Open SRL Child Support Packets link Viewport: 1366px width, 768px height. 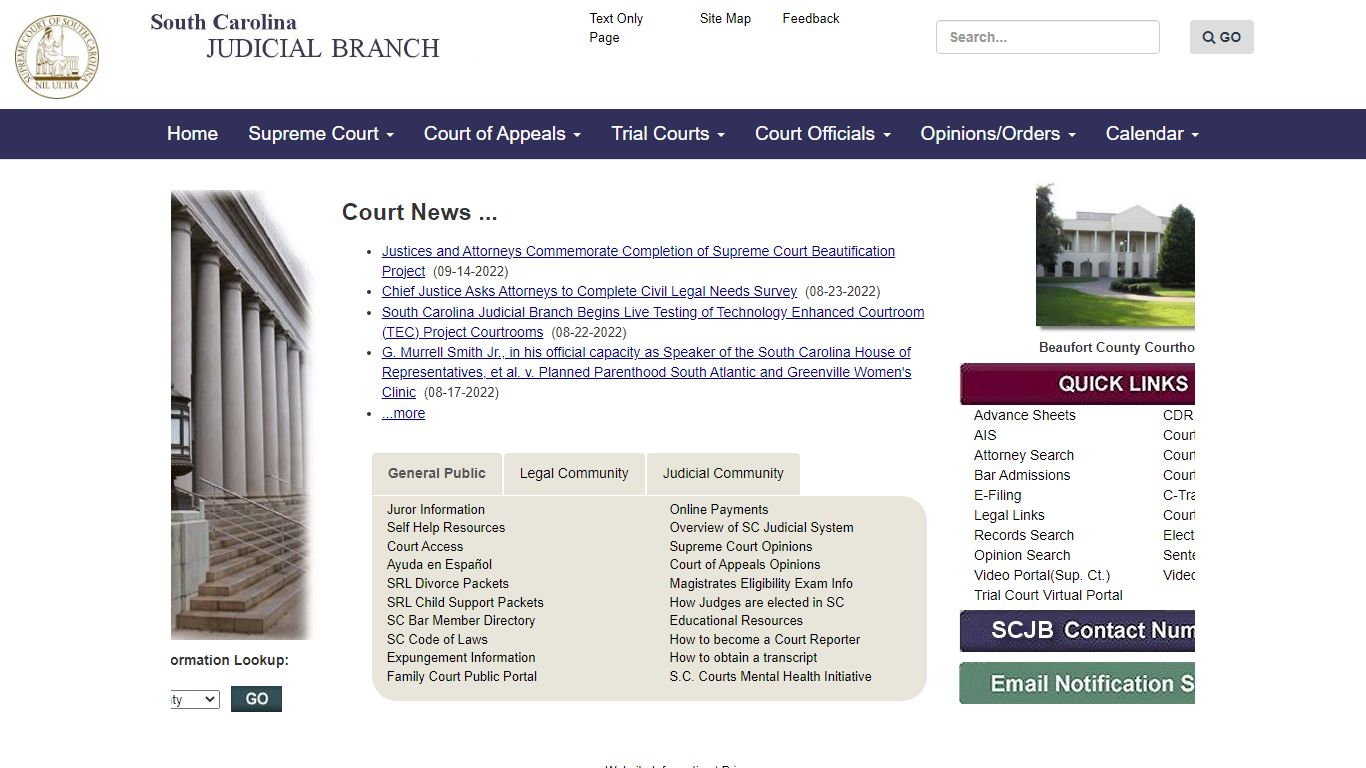pos(465,602)
